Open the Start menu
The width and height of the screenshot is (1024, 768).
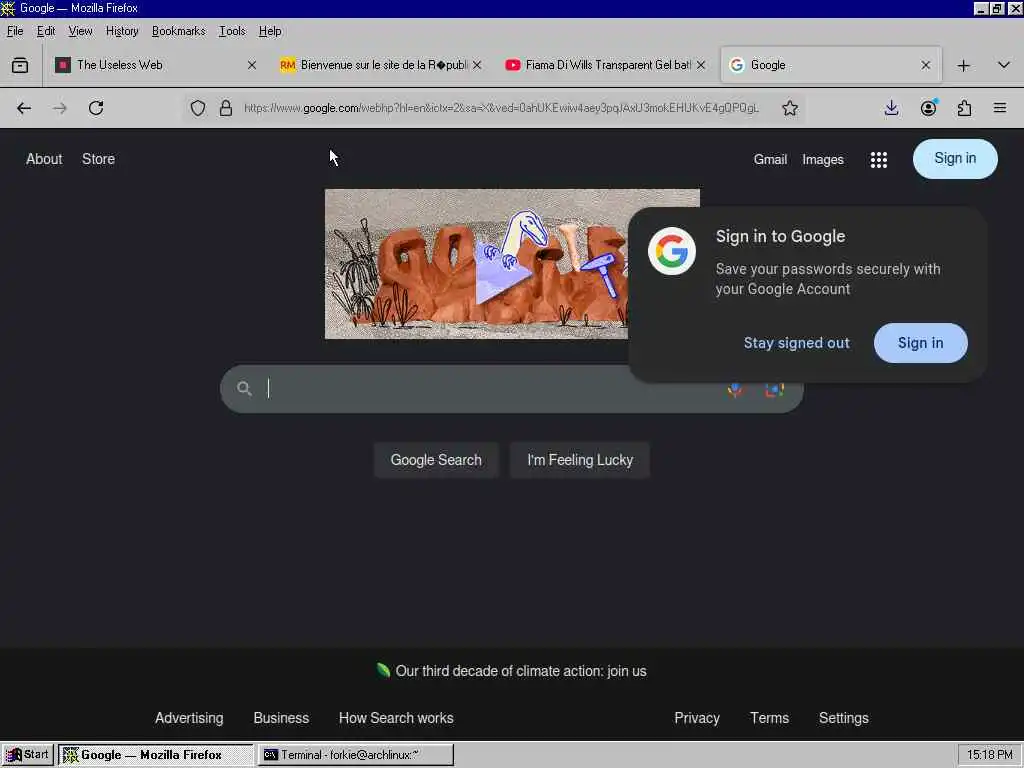click(x=27, y=755)
